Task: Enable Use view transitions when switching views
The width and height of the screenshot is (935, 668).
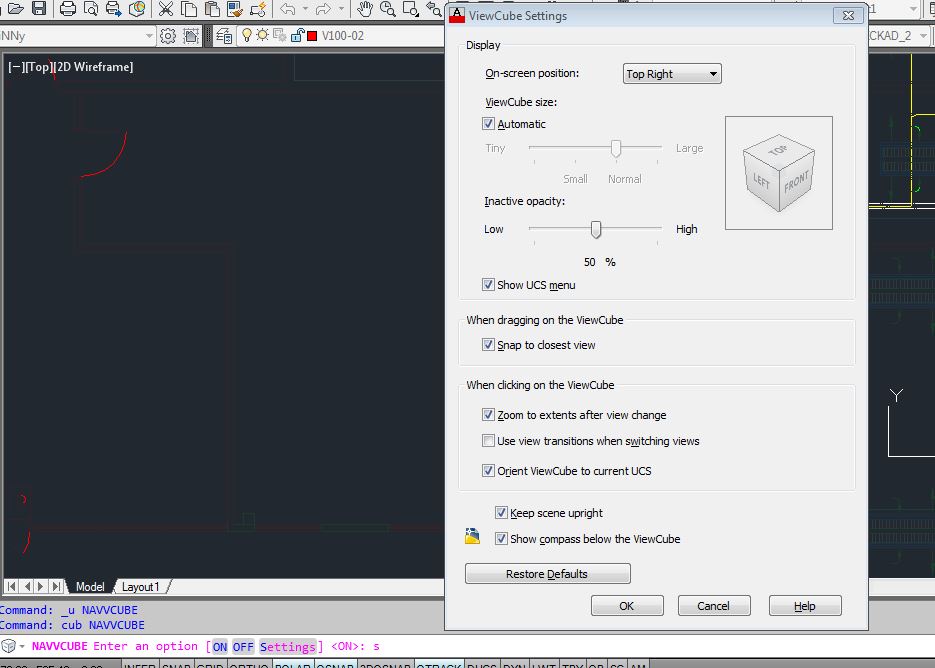Action: [x=489, y=441]
